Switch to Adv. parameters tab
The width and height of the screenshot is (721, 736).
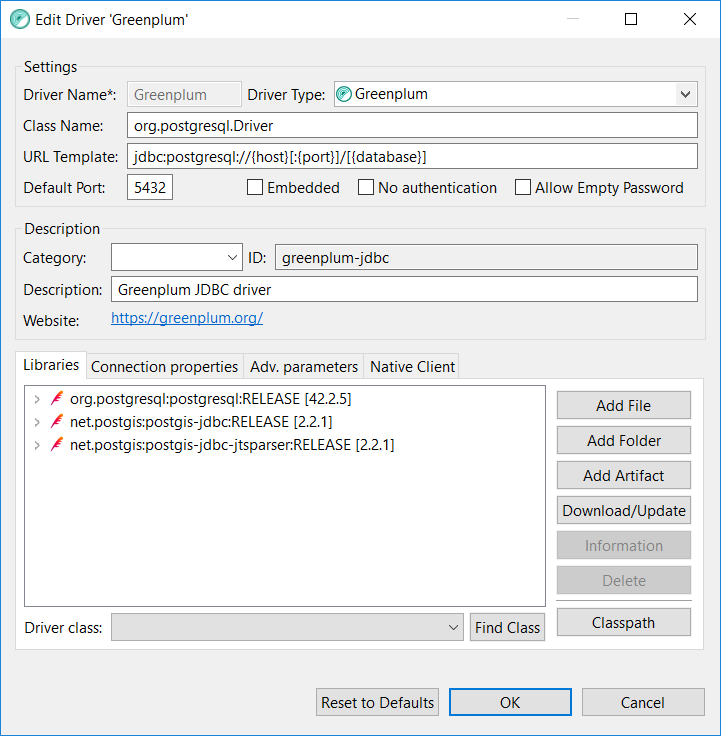[x=304, y=367]
